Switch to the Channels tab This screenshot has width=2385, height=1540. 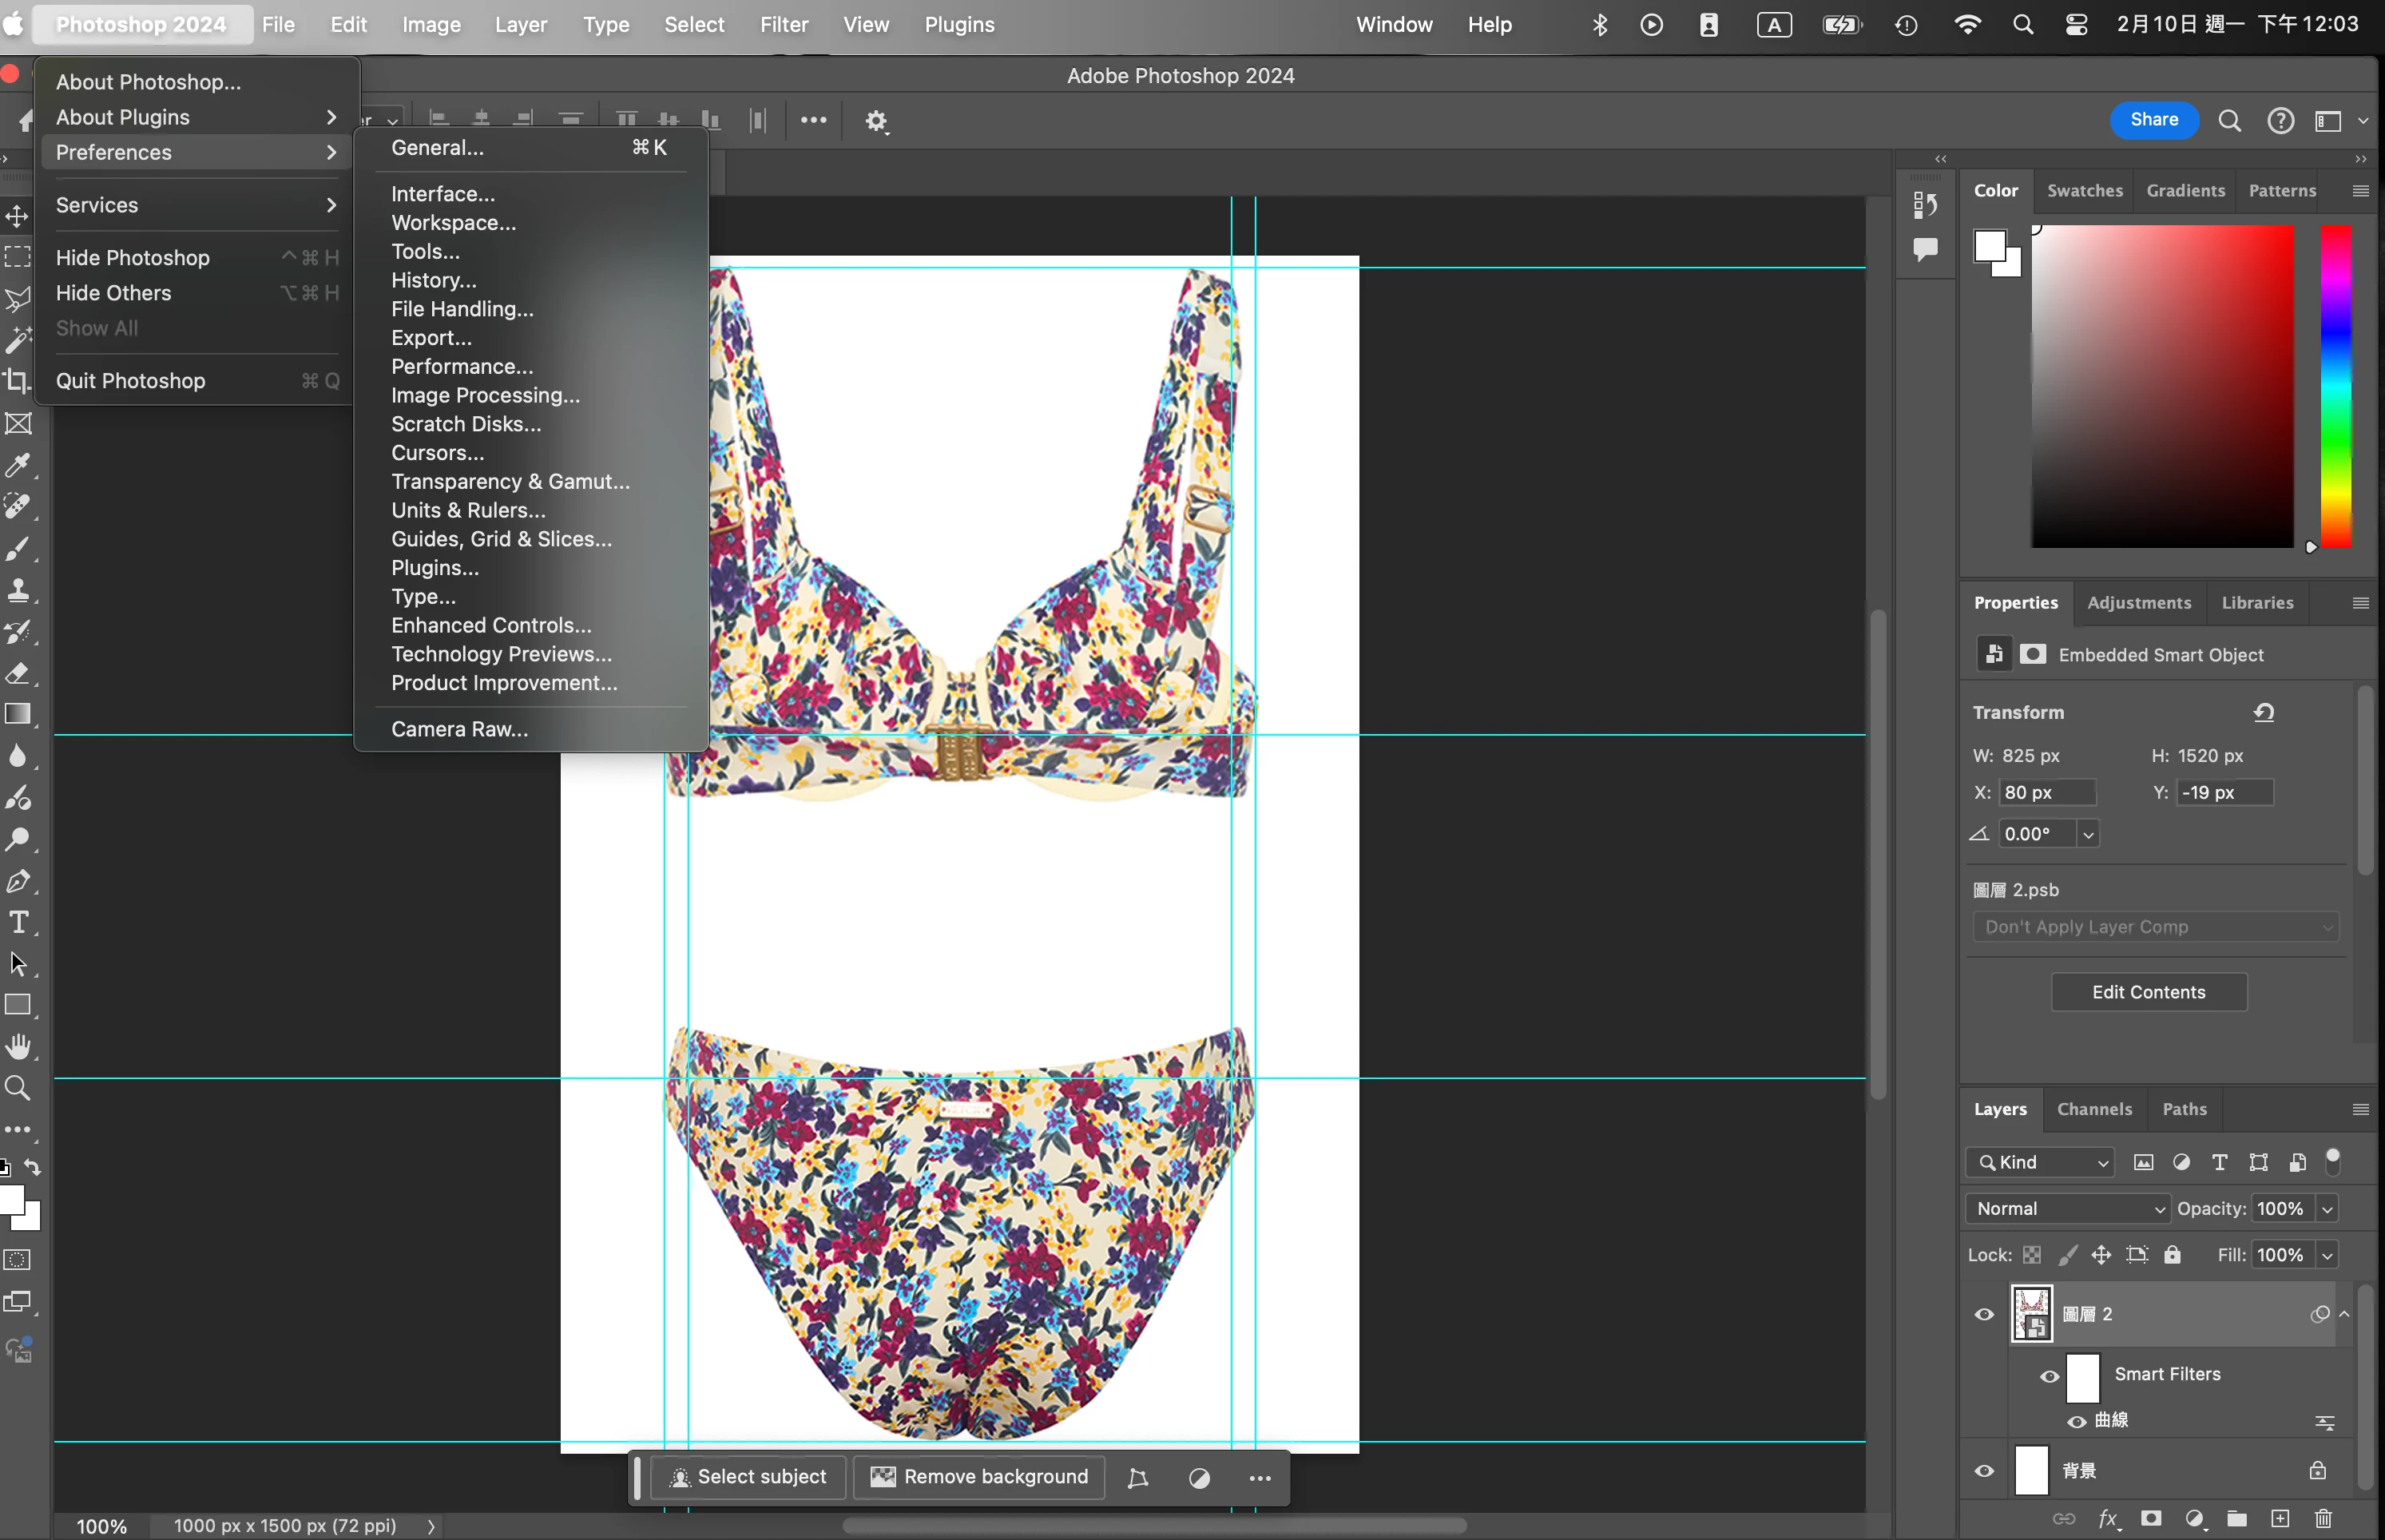[x=2094, y=1109]
